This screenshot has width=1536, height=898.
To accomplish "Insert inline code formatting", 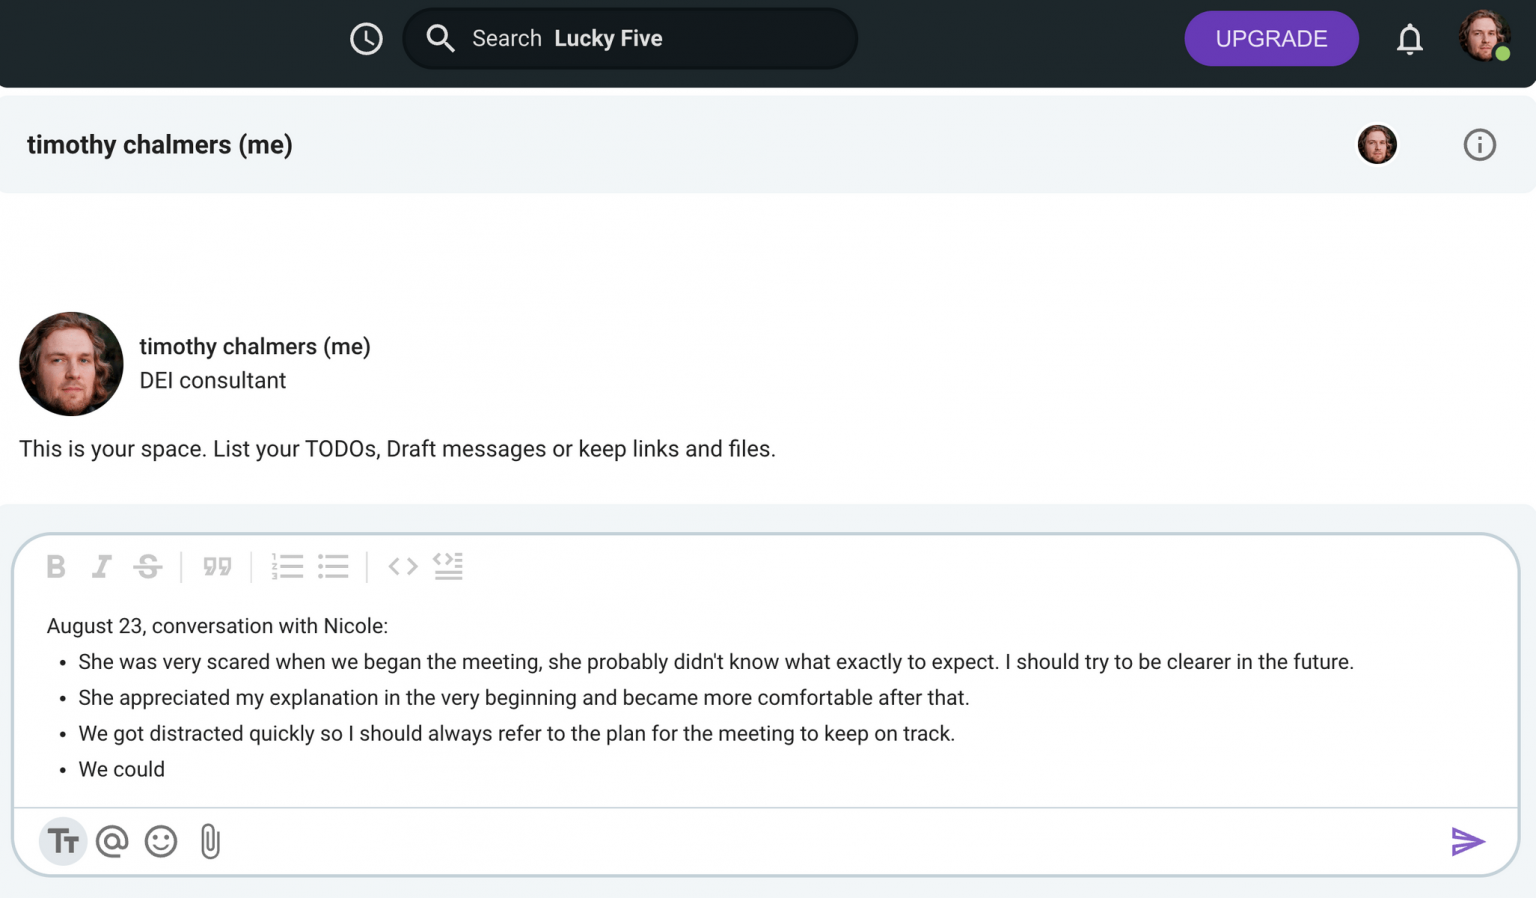I will [x=402, y=567].
